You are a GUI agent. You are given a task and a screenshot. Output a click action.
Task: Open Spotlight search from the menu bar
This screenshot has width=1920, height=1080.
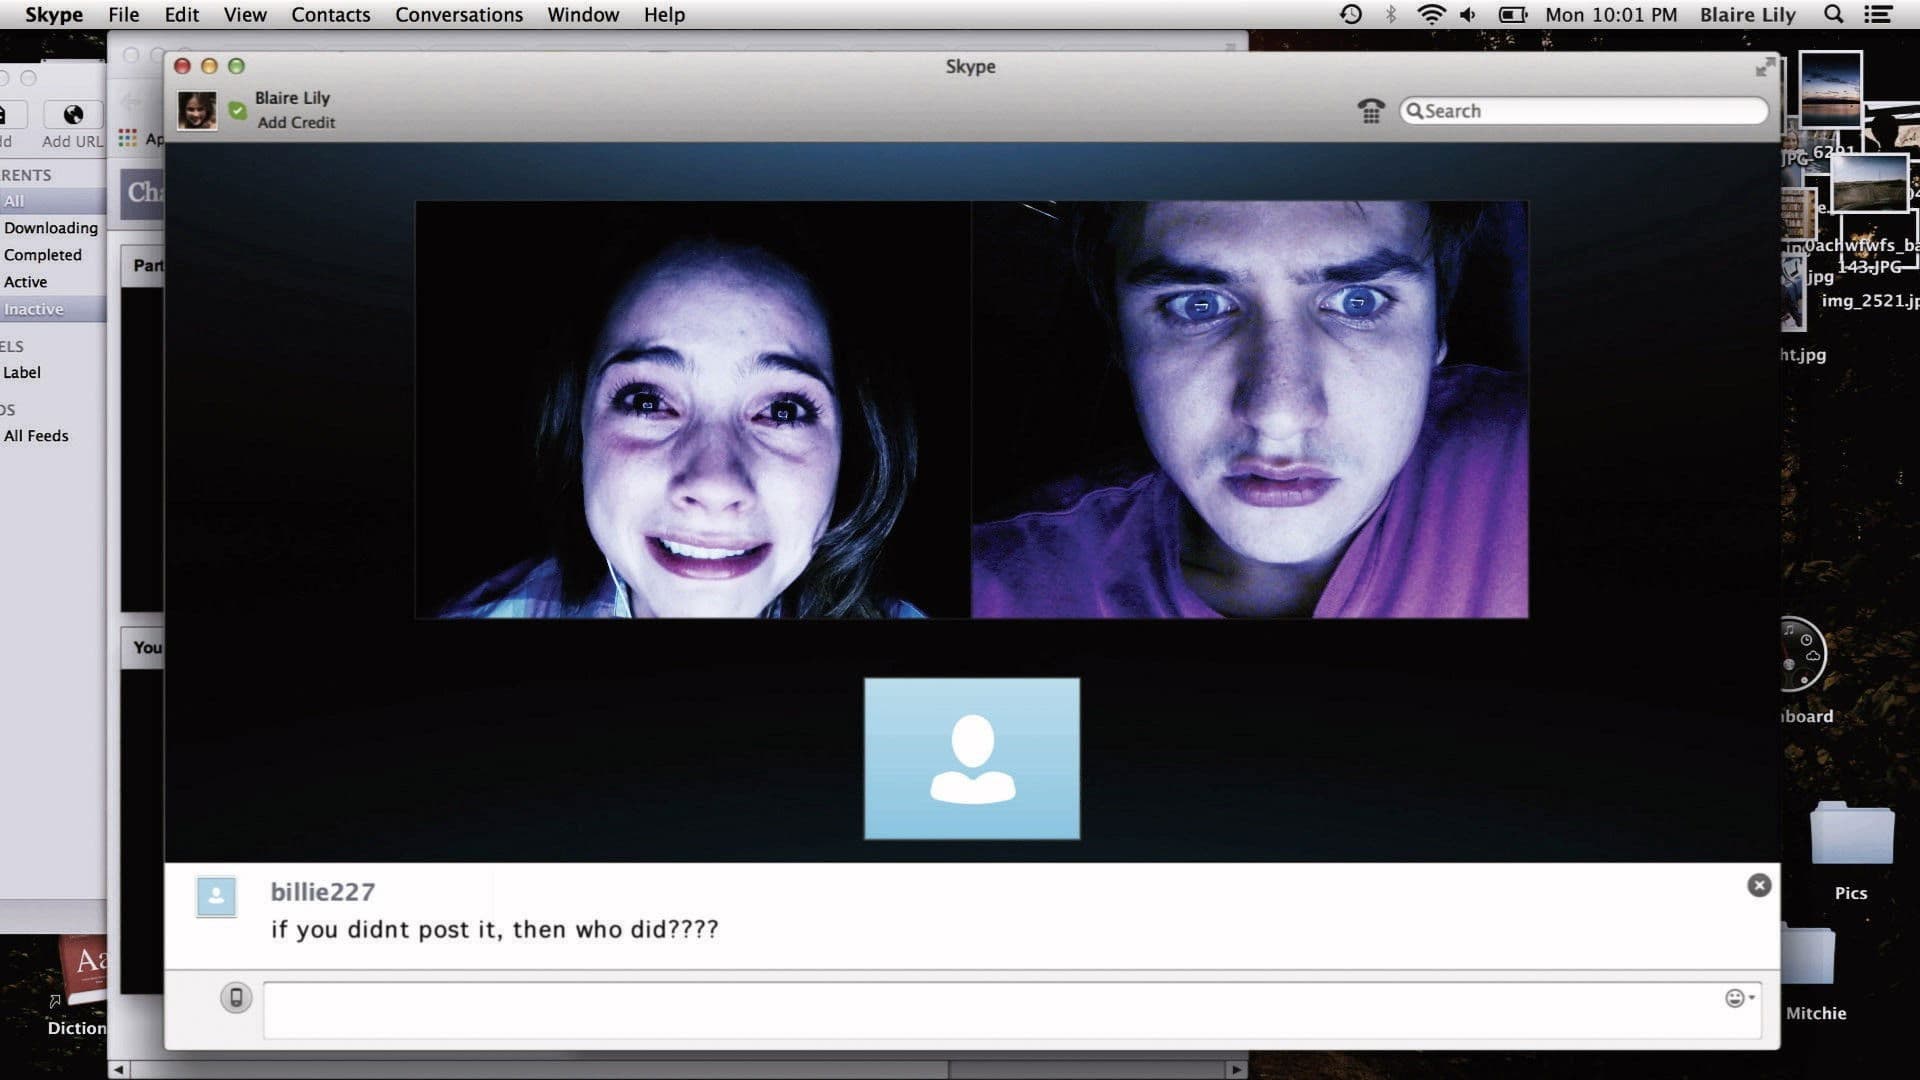point(1833,14)
